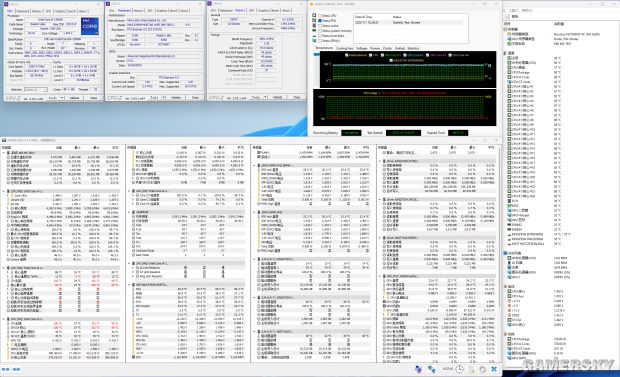Open HWiNFO sensor settings gear icon
Screen dimensions: 620x377
click(x=482, y=369)
